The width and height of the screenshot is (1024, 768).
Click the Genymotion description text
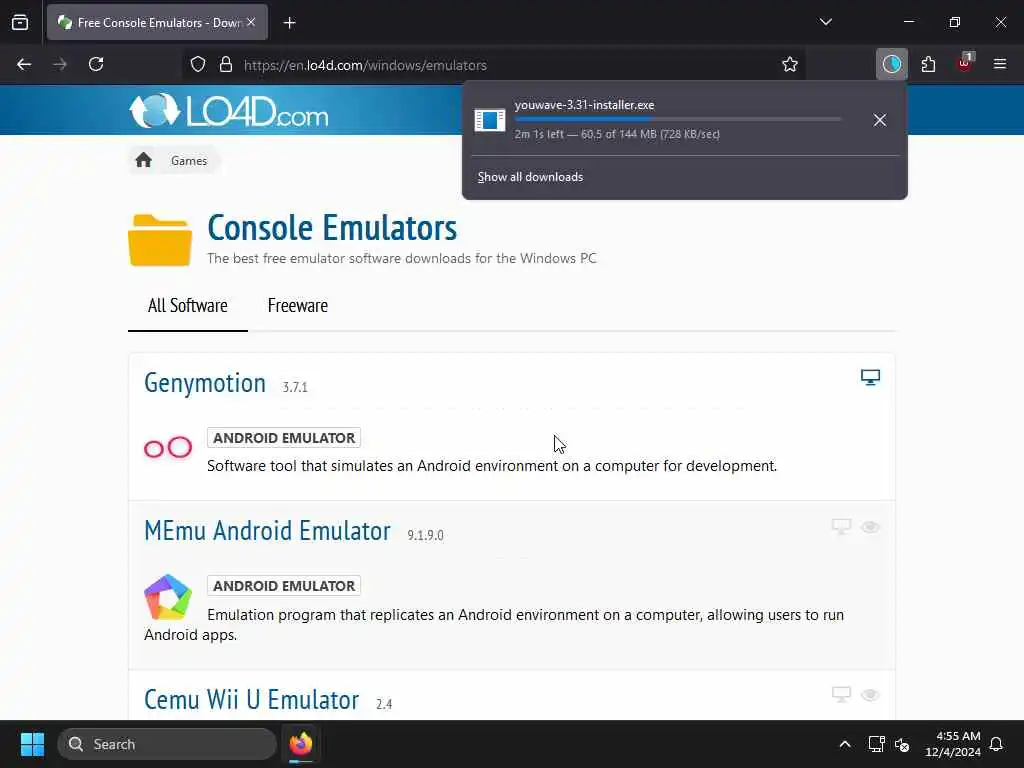(x=492, y=466)
